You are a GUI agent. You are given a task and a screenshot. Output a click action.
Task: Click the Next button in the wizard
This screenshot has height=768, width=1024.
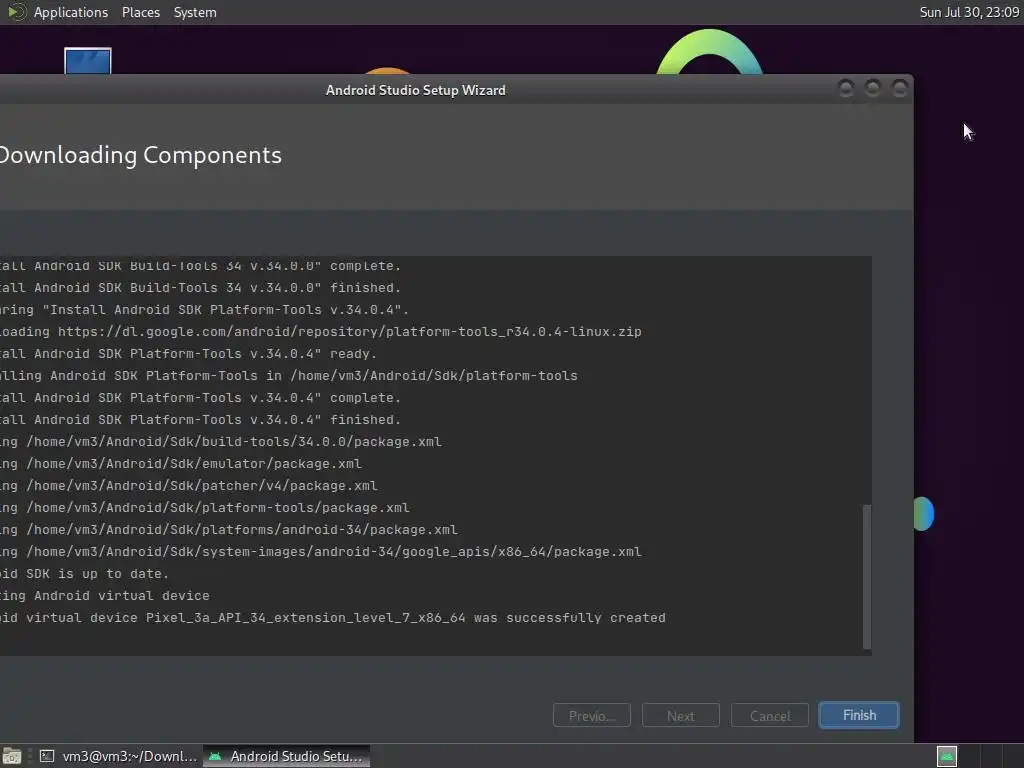point(680,716)
